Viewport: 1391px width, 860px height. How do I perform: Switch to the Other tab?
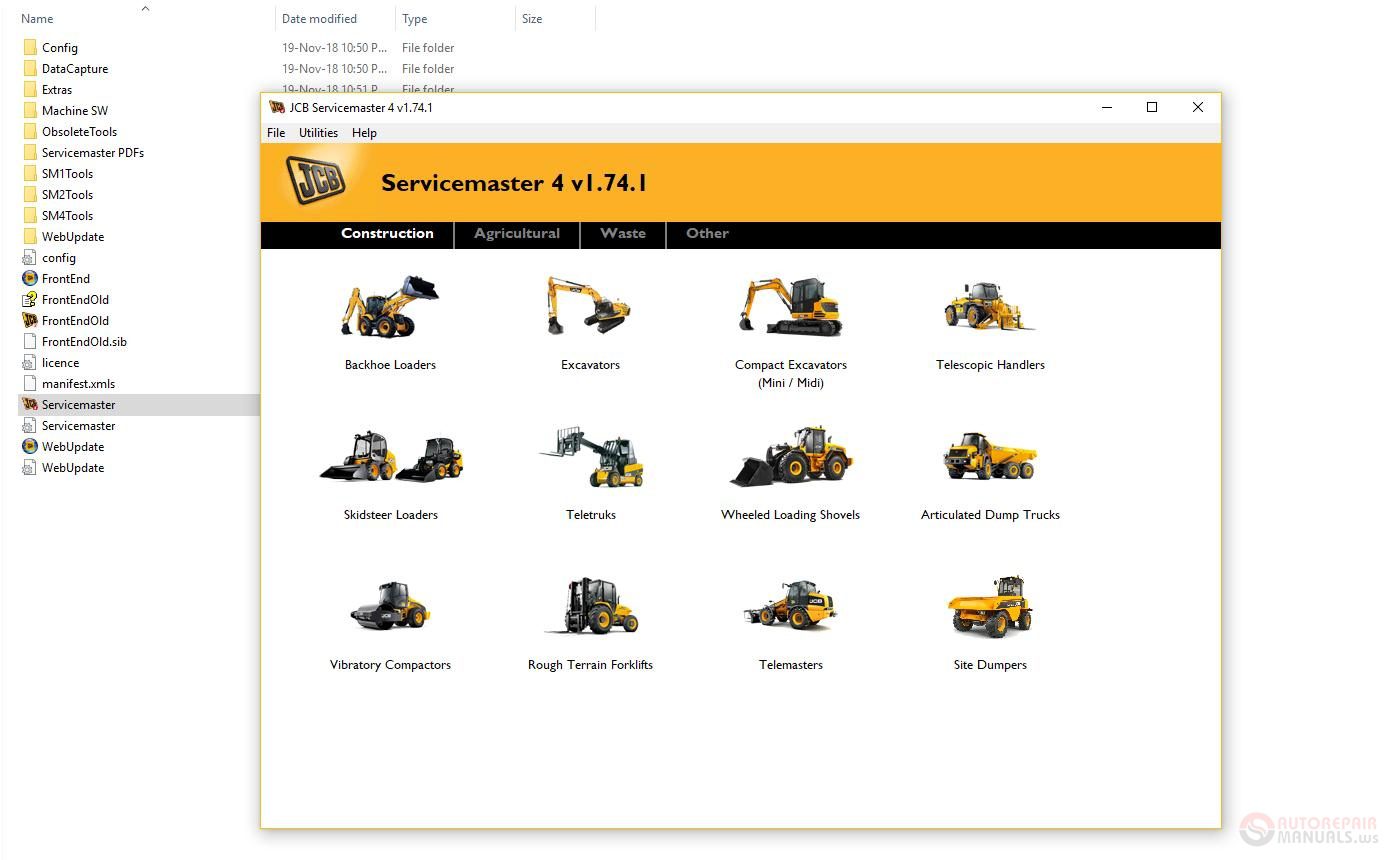tap(707, 234)
